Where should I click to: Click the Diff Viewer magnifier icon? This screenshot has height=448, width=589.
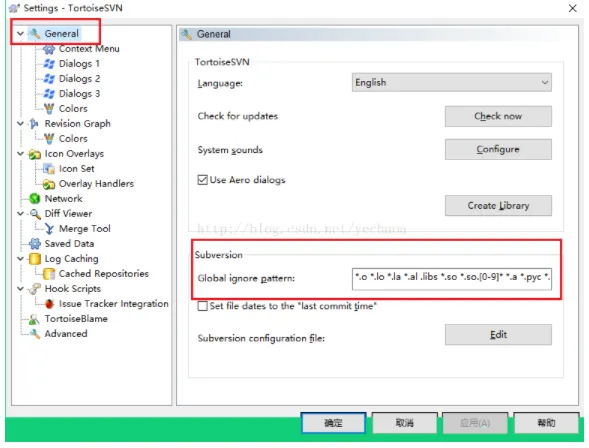35,214
